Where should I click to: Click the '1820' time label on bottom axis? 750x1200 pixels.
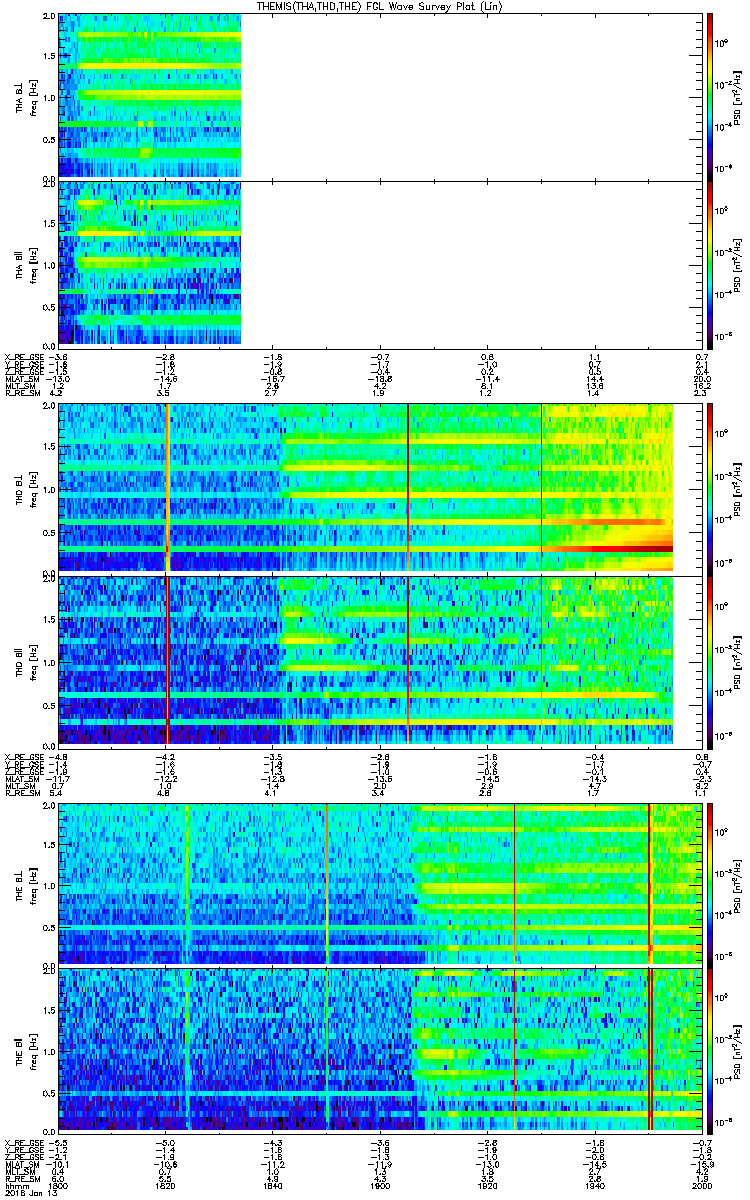165,1186
